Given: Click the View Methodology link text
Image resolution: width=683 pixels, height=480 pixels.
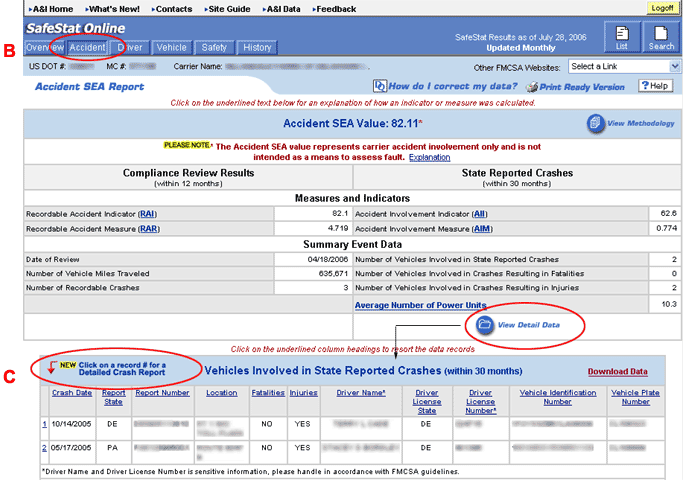Looking at the screenshot, I should click(641, 124).
